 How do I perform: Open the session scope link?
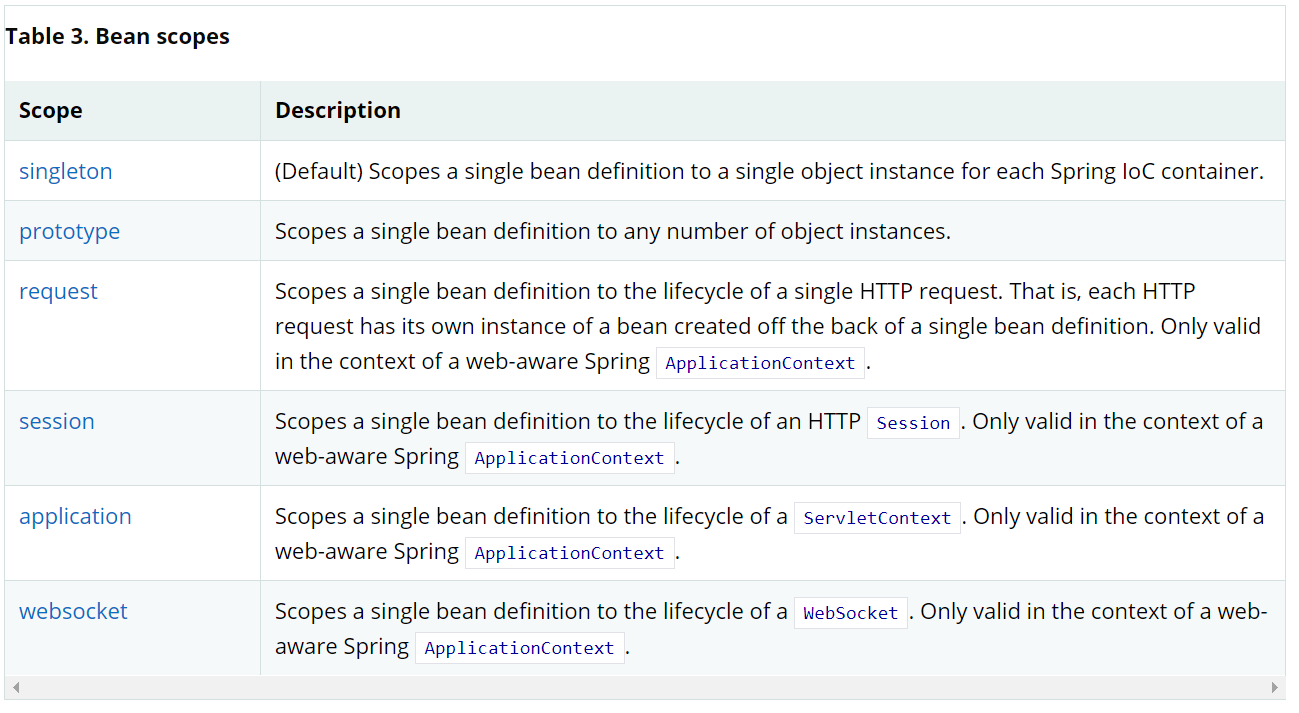pos(57,421)
